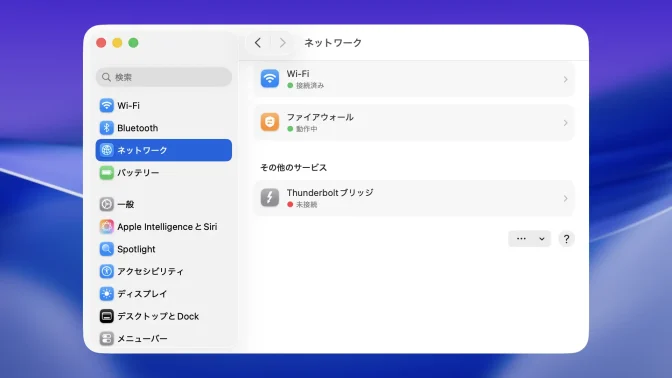Open the ディスプレイ settings label
Viewport: 672px width, 378px height.
142,294
